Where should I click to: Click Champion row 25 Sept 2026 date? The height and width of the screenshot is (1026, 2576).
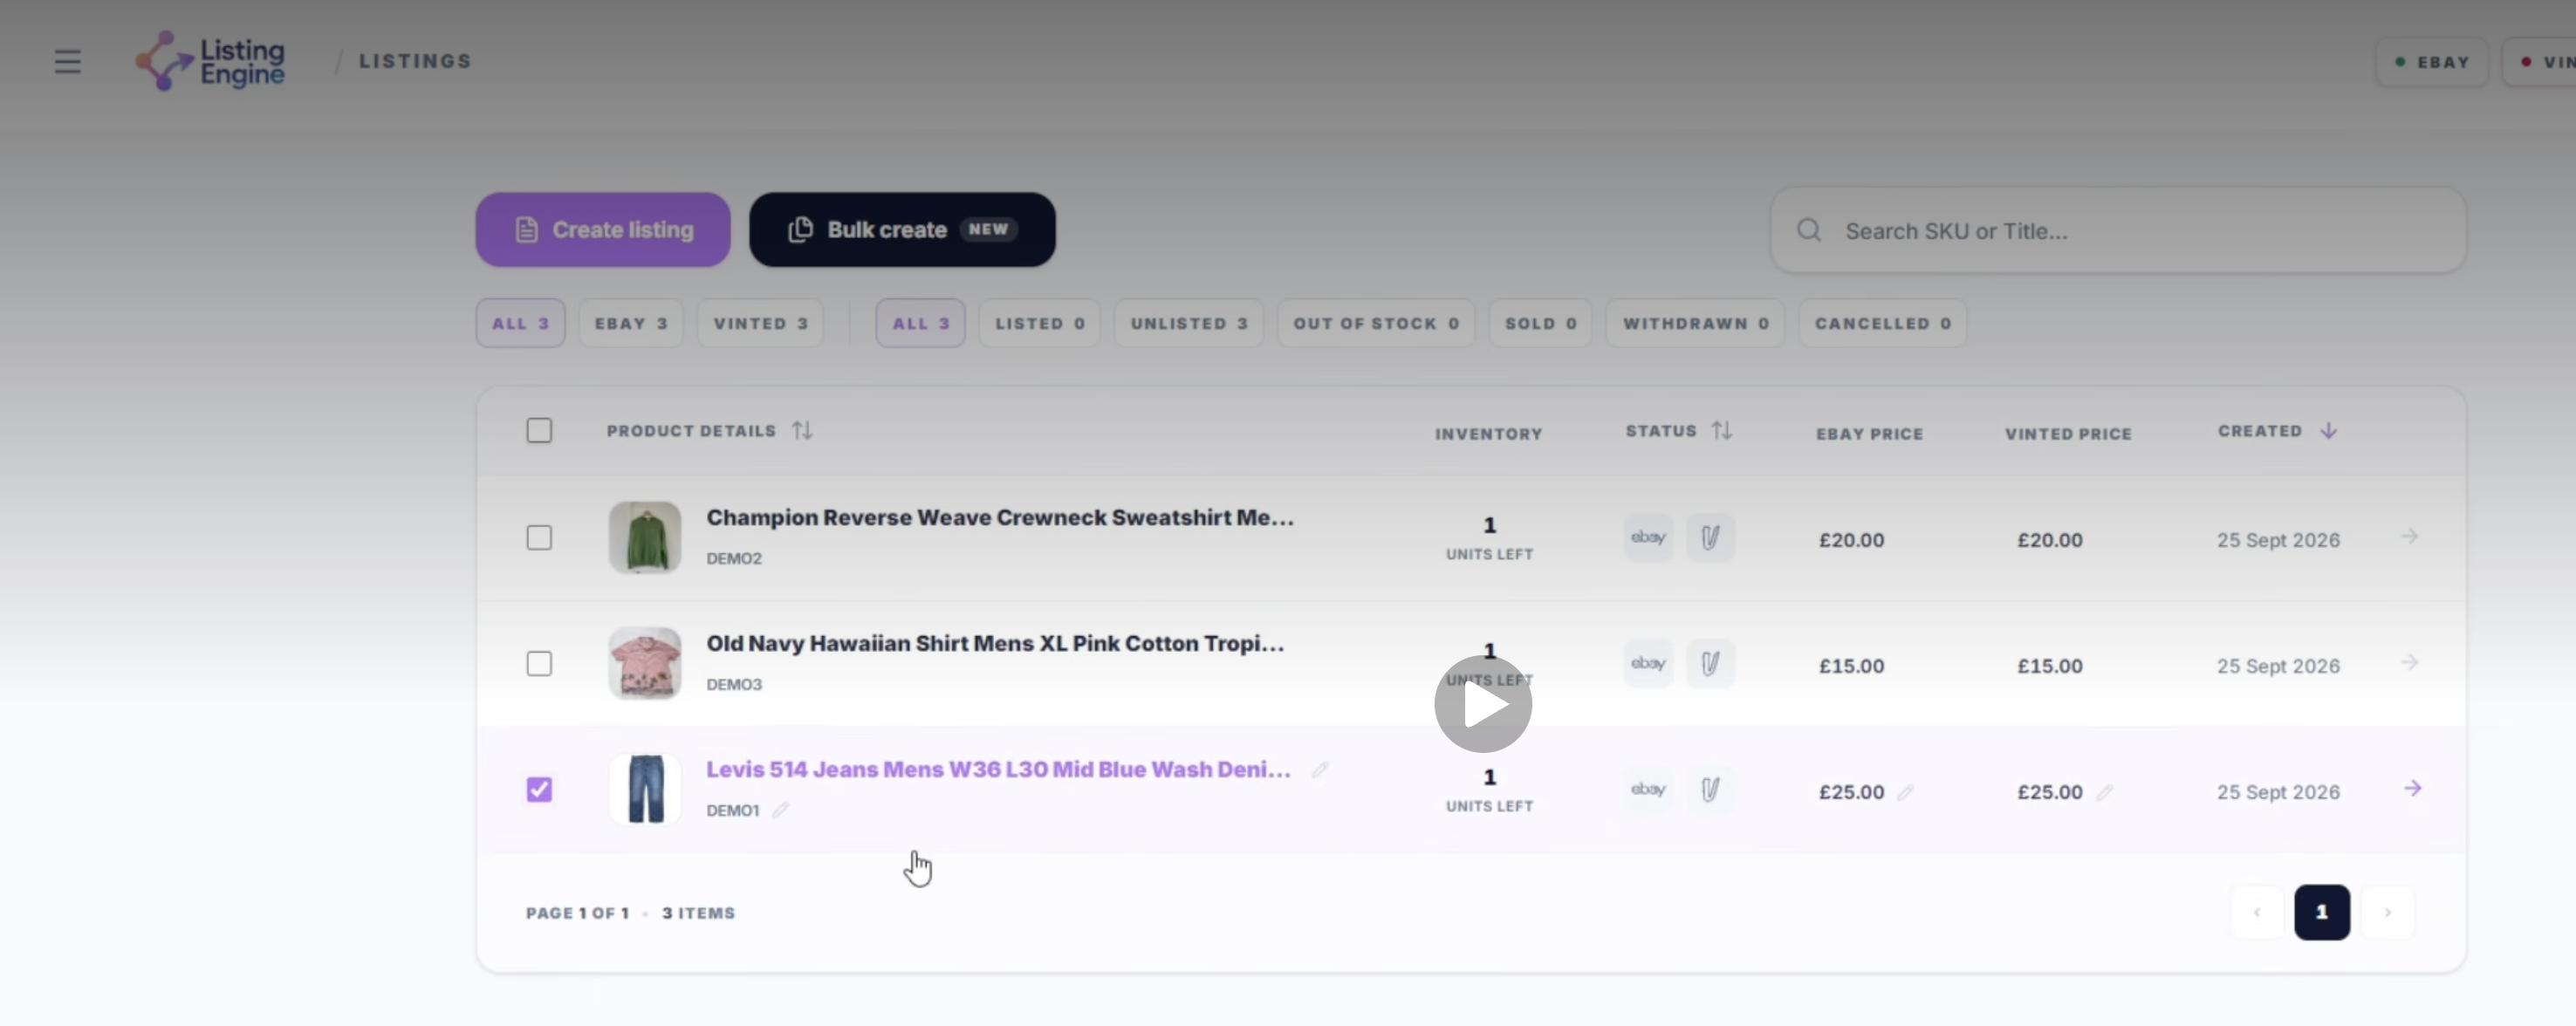coord(2278,541)
